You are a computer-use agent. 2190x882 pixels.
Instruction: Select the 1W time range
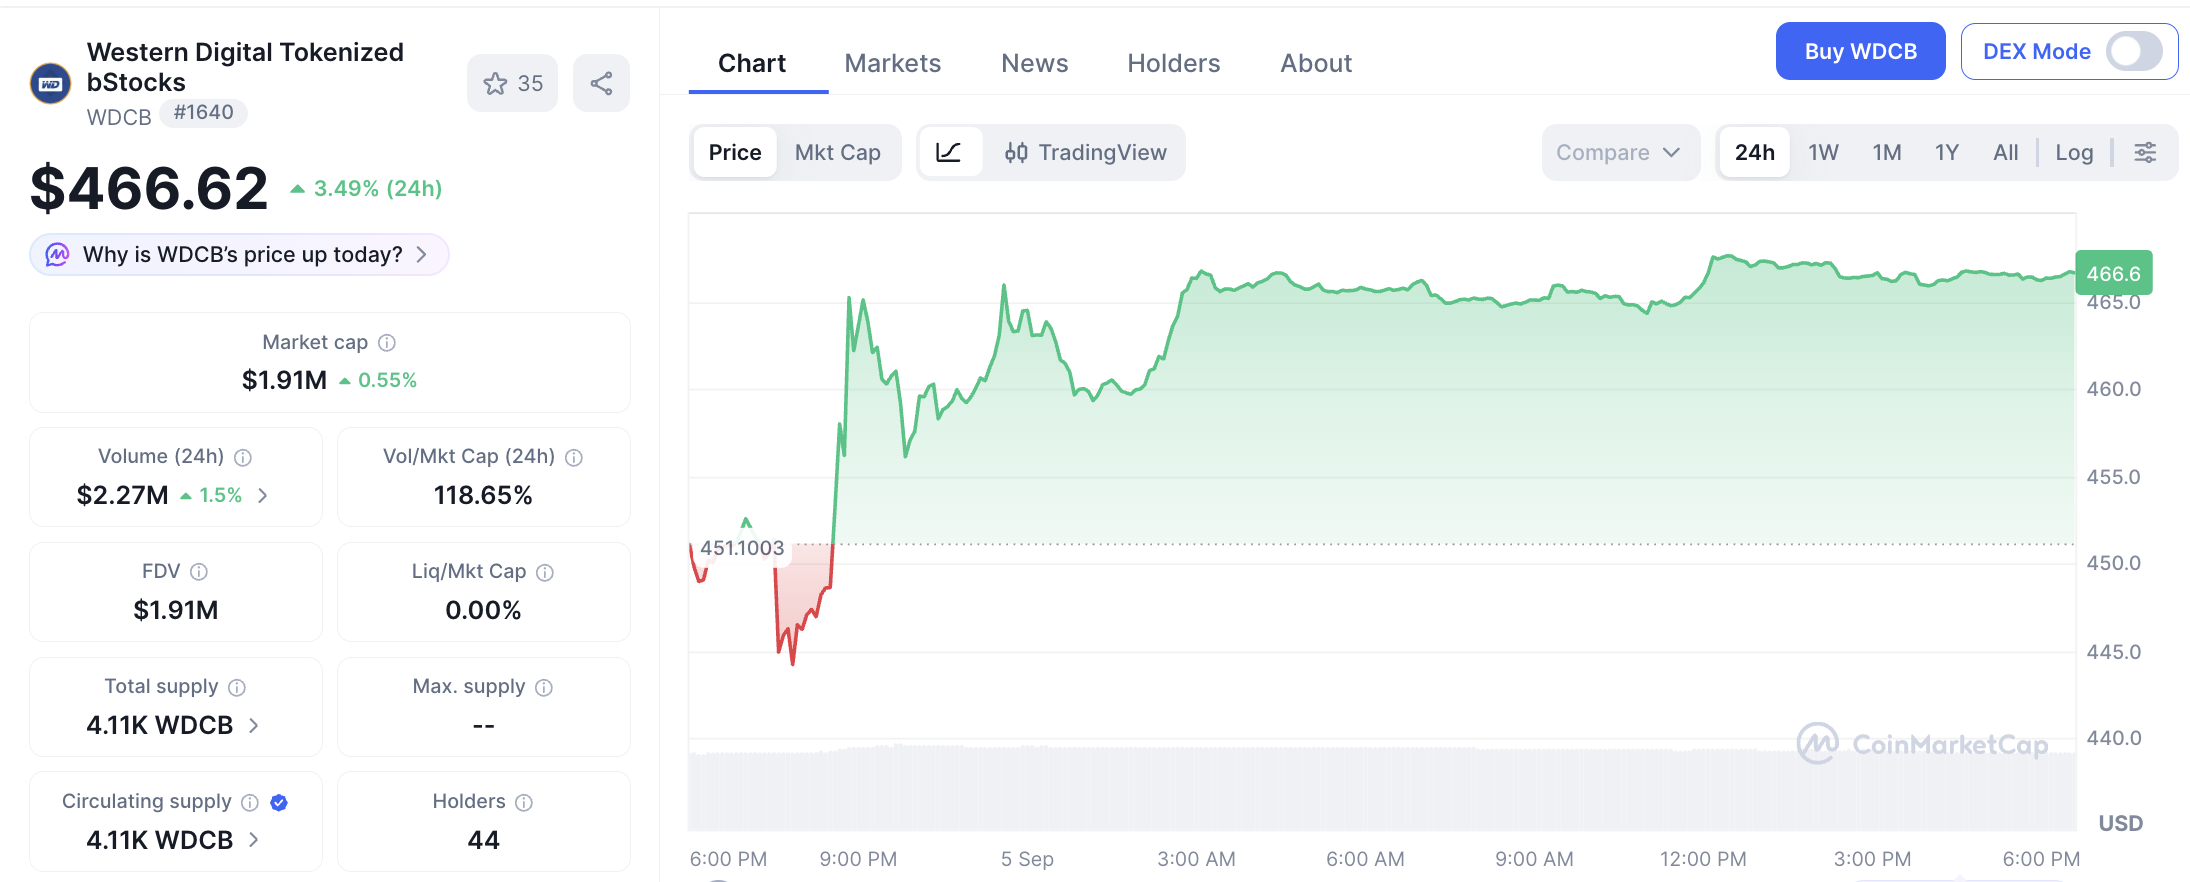[1823, 152]
